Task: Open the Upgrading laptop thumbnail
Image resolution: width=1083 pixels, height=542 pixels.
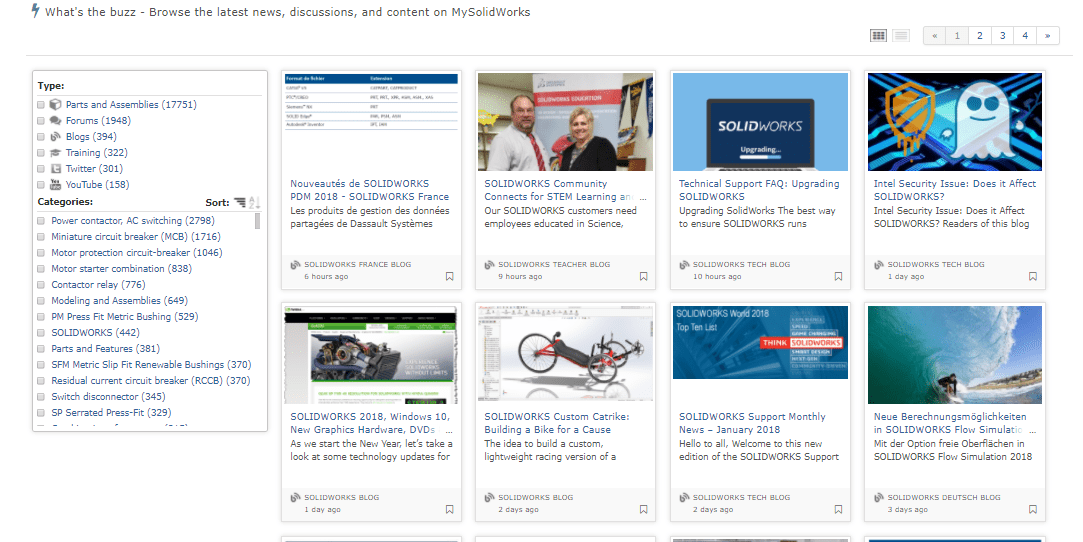Action: [760, 122]
